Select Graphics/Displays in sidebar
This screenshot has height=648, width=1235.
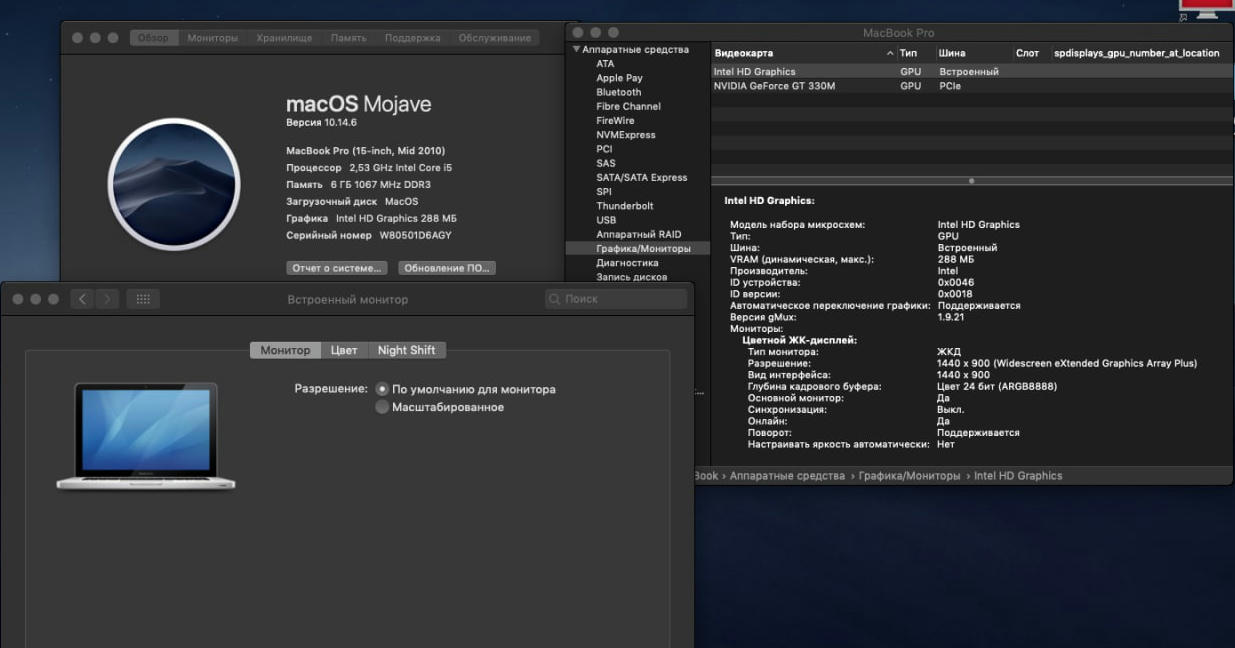[638, 248]
